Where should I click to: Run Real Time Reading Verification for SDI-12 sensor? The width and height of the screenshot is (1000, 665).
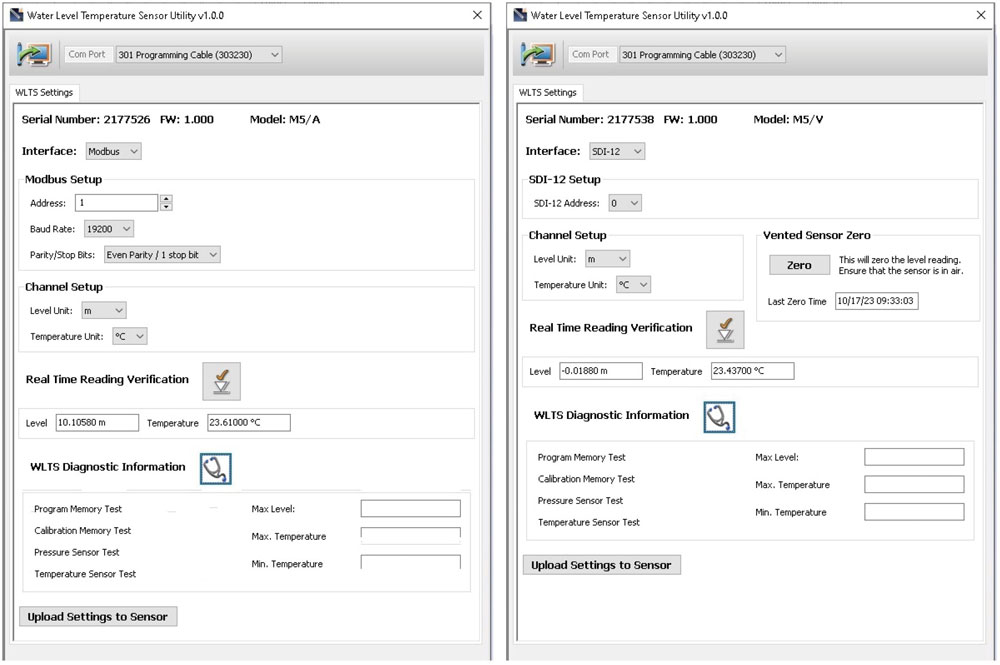724,329
